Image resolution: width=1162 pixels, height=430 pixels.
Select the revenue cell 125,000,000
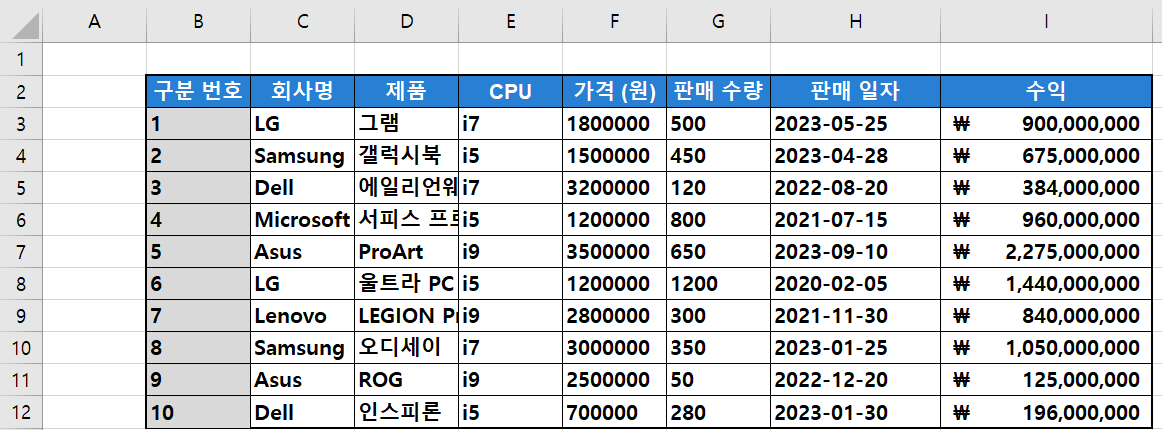1046,380
